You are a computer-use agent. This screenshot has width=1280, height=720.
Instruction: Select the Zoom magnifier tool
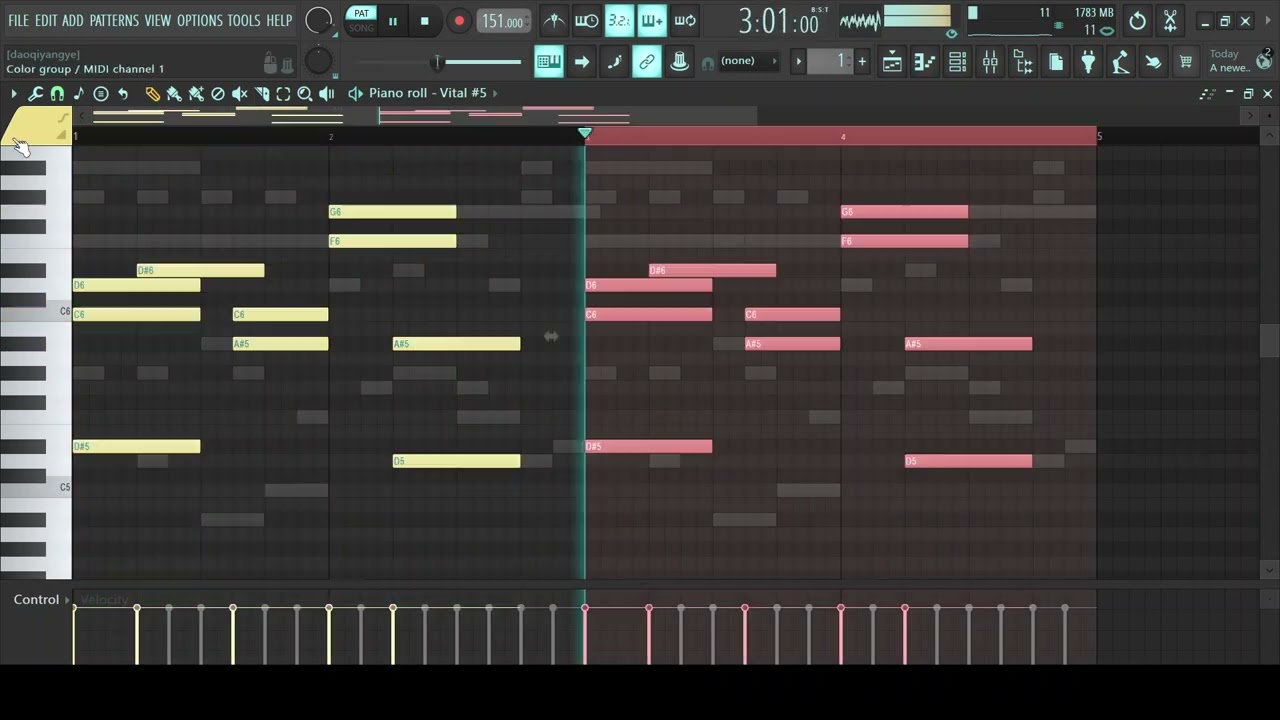305,93
